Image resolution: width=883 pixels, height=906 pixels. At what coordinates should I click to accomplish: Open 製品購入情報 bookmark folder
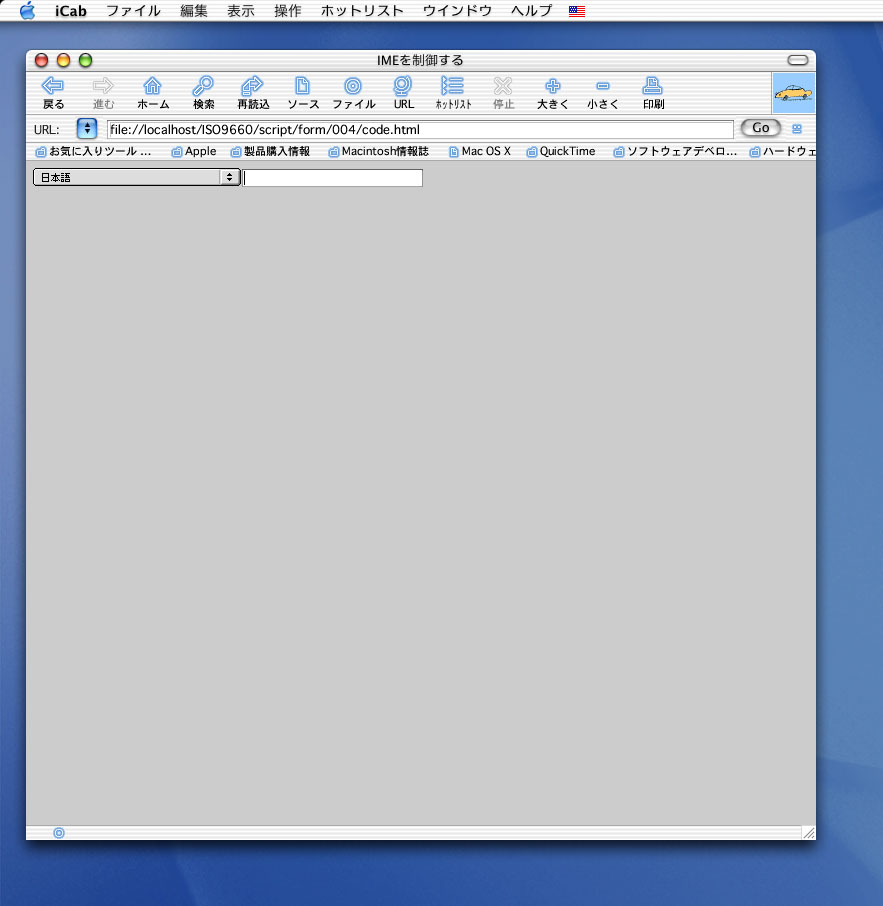270,151
